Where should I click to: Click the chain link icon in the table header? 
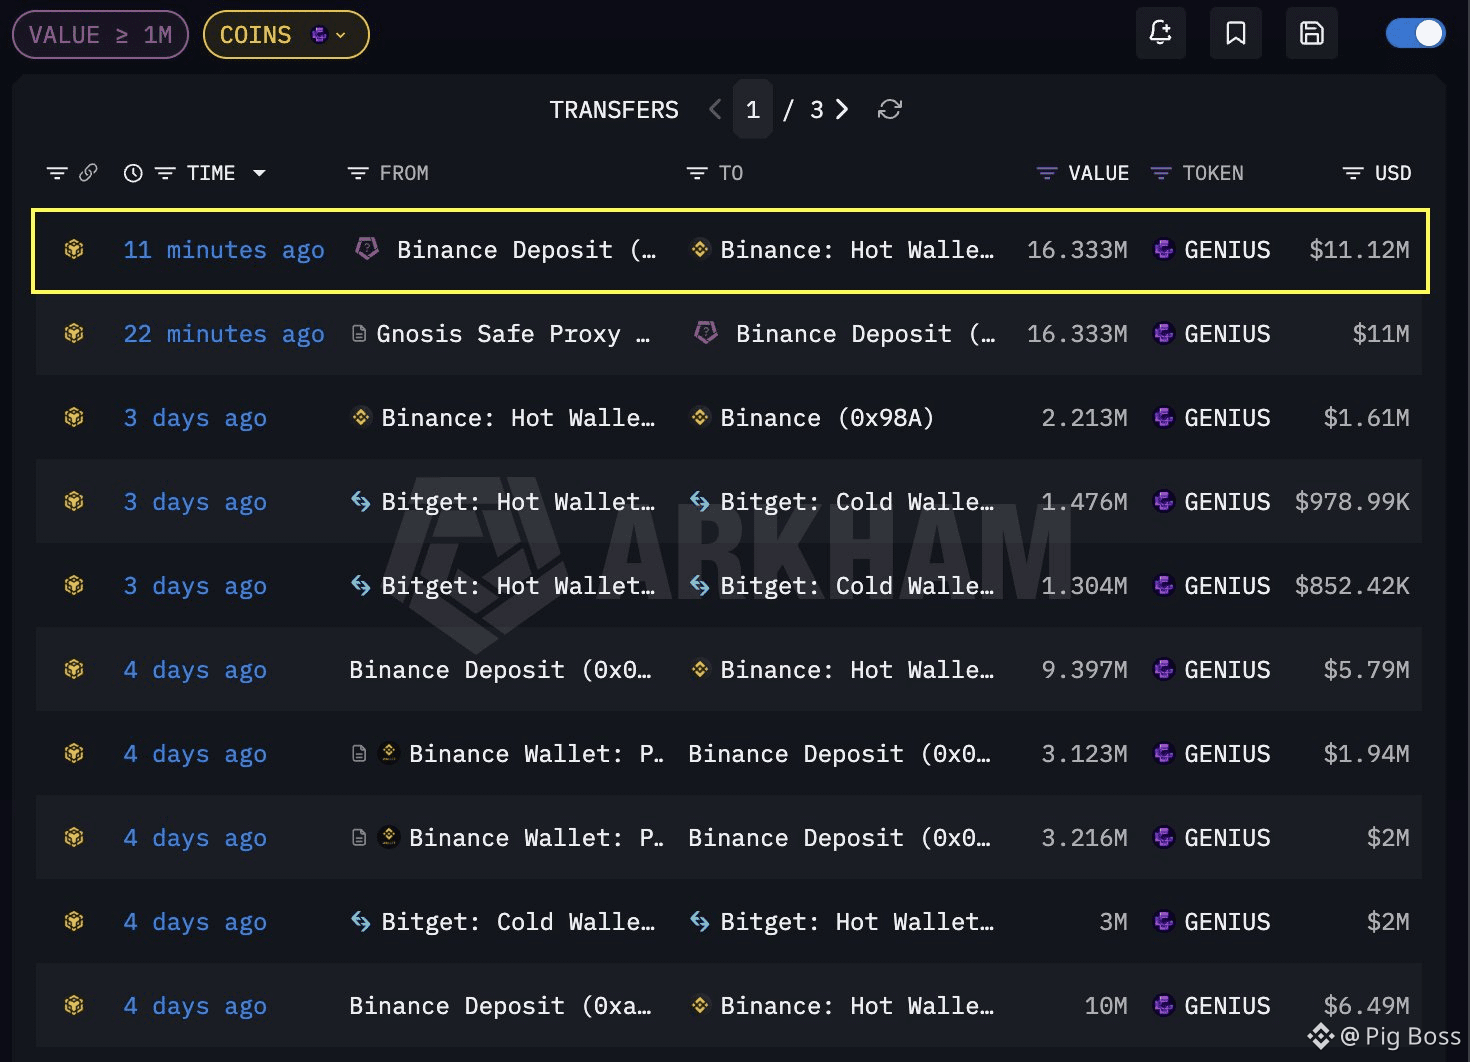point(89,173)
